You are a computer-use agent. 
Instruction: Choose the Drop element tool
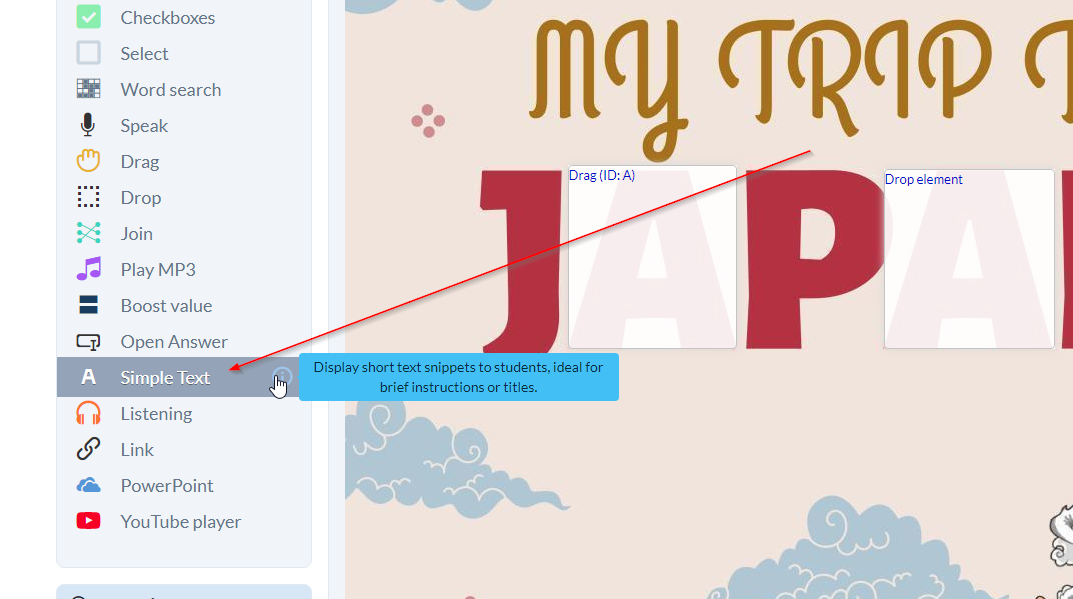[140, 198]
